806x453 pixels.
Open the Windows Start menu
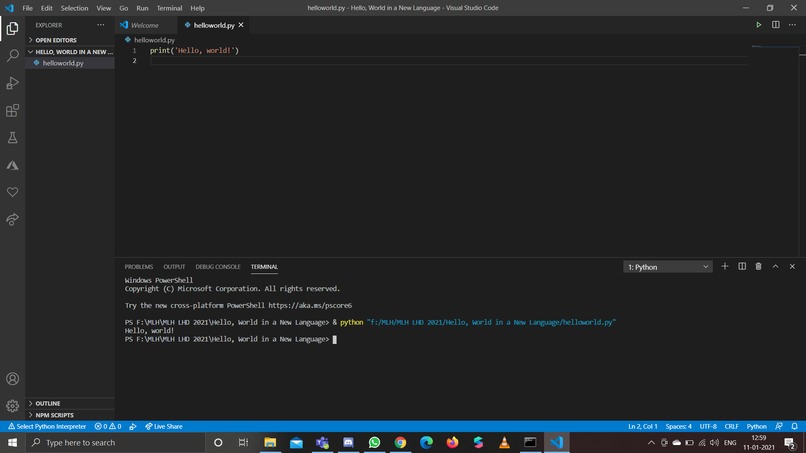[12, 442]
